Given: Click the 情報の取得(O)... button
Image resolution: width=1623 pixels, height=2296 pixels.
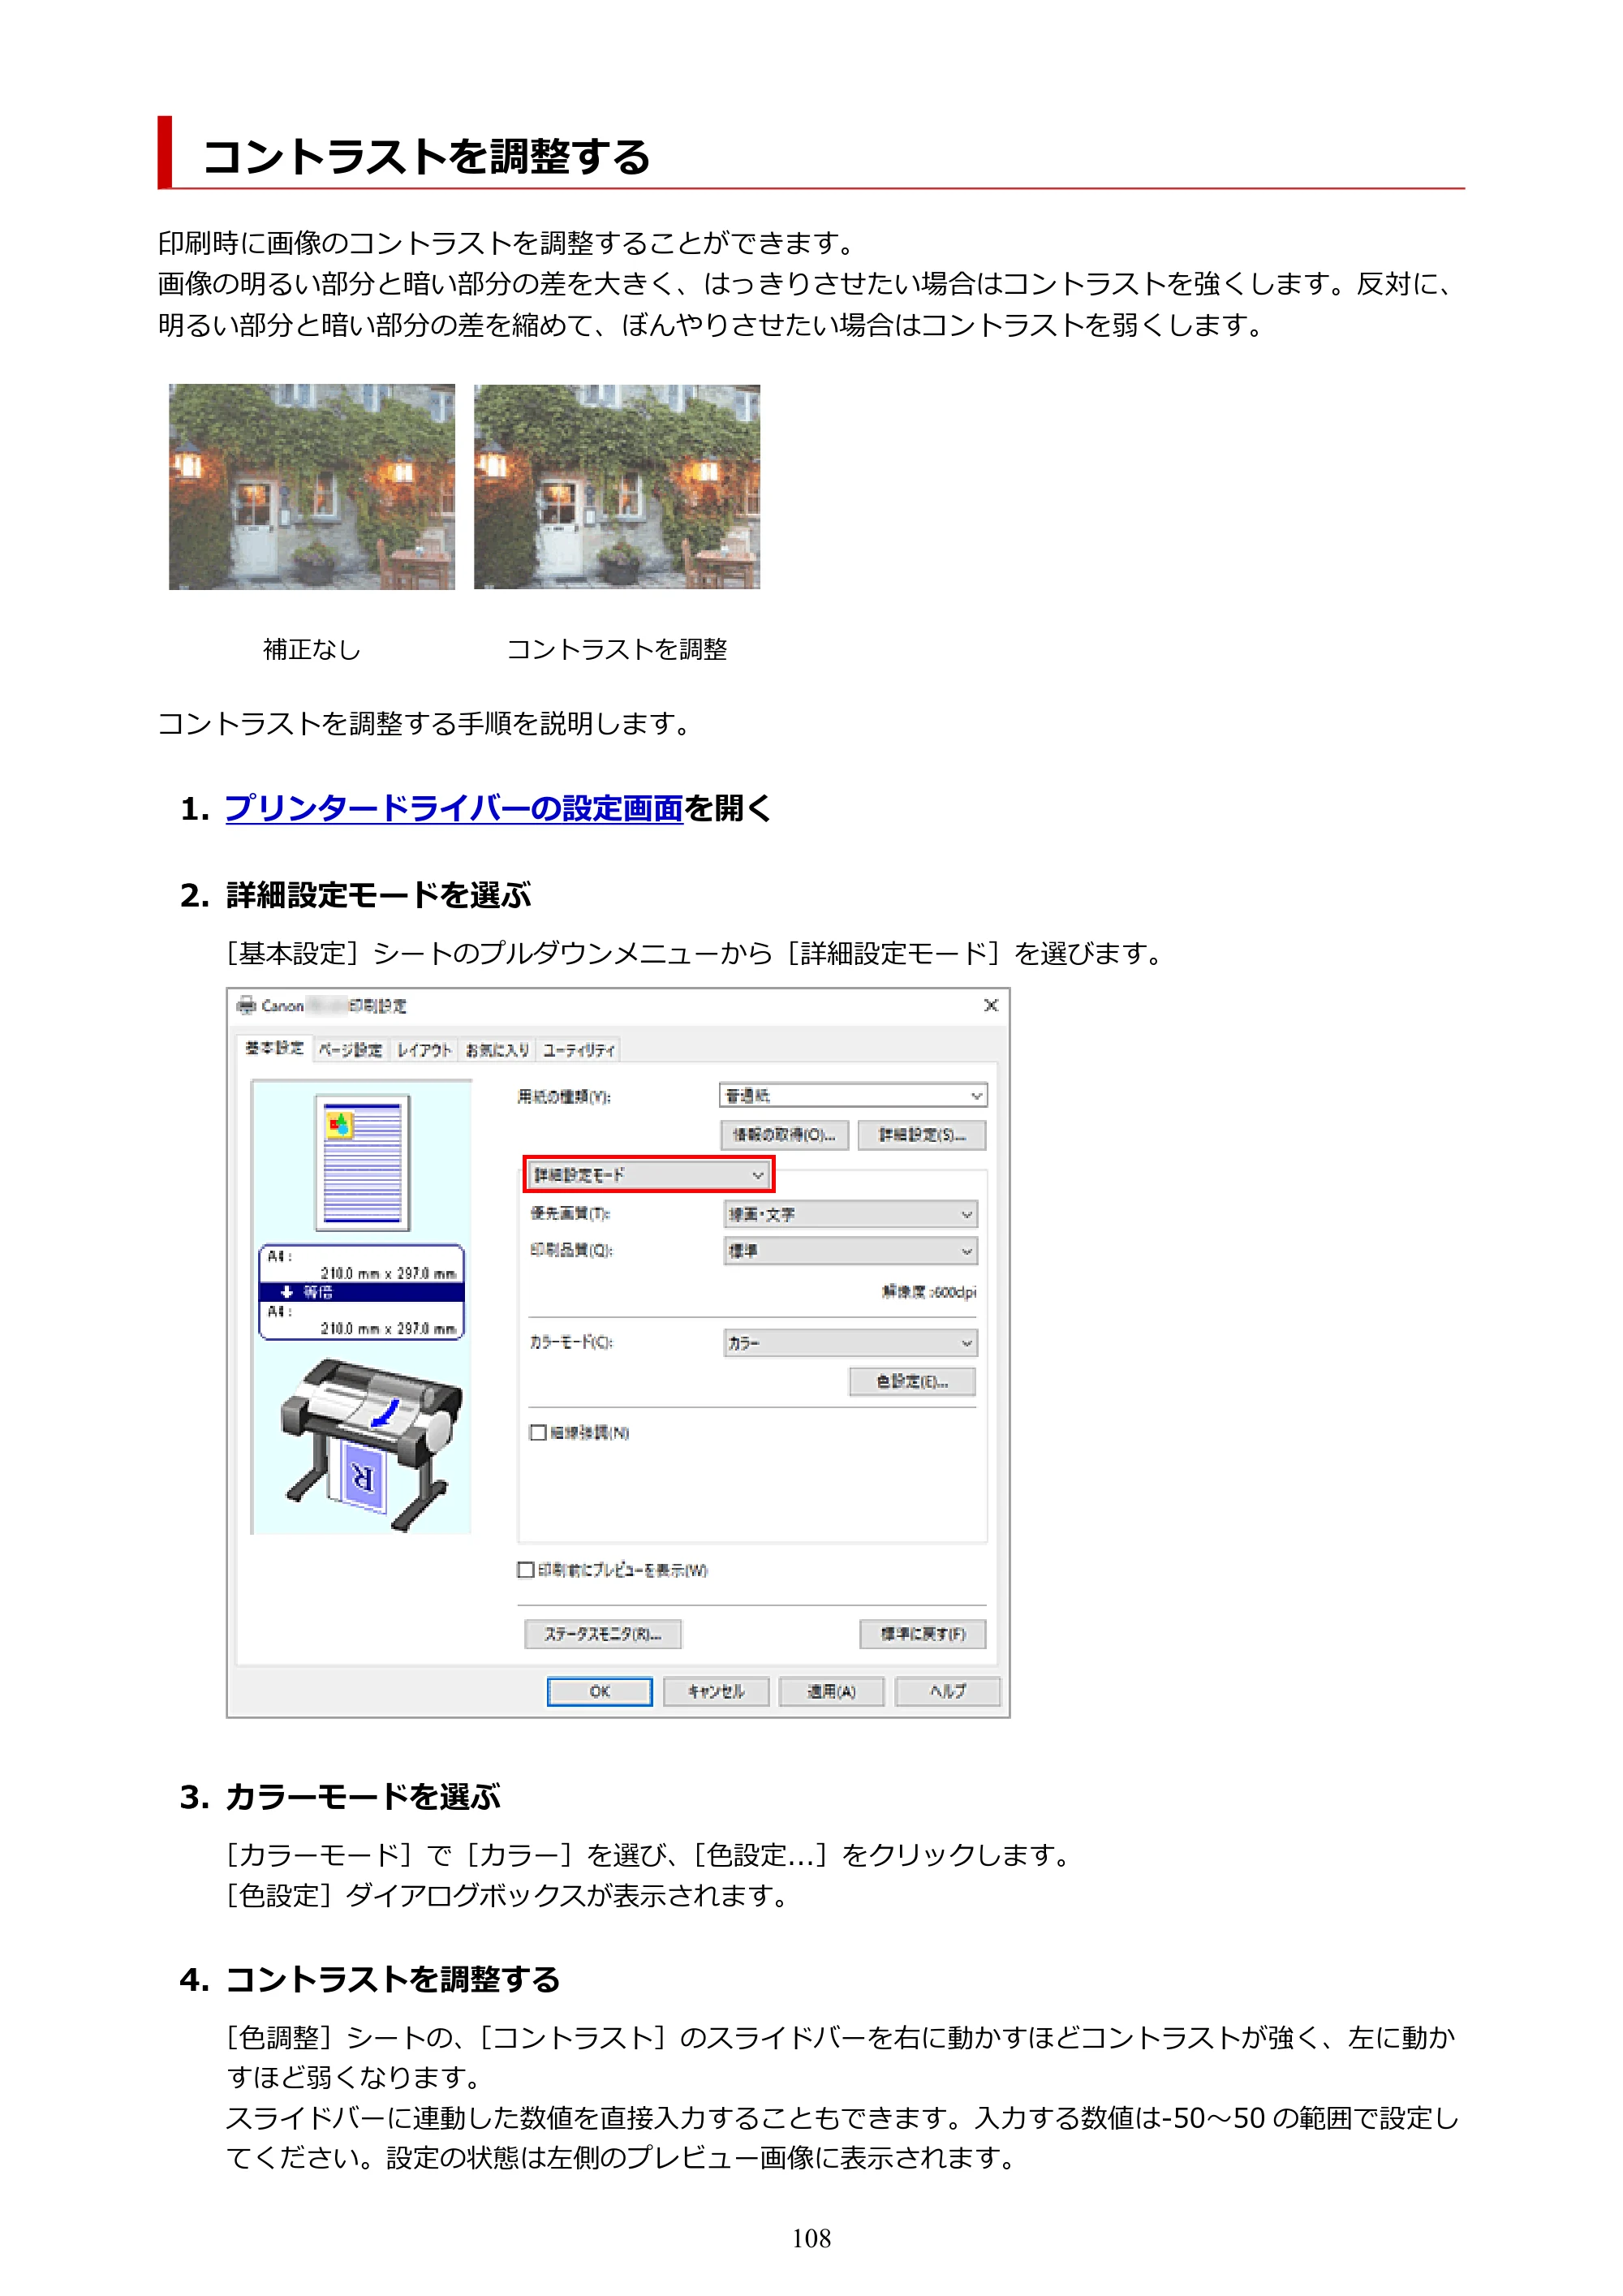Looking at the screenshot, I should tap(784, 1135).
